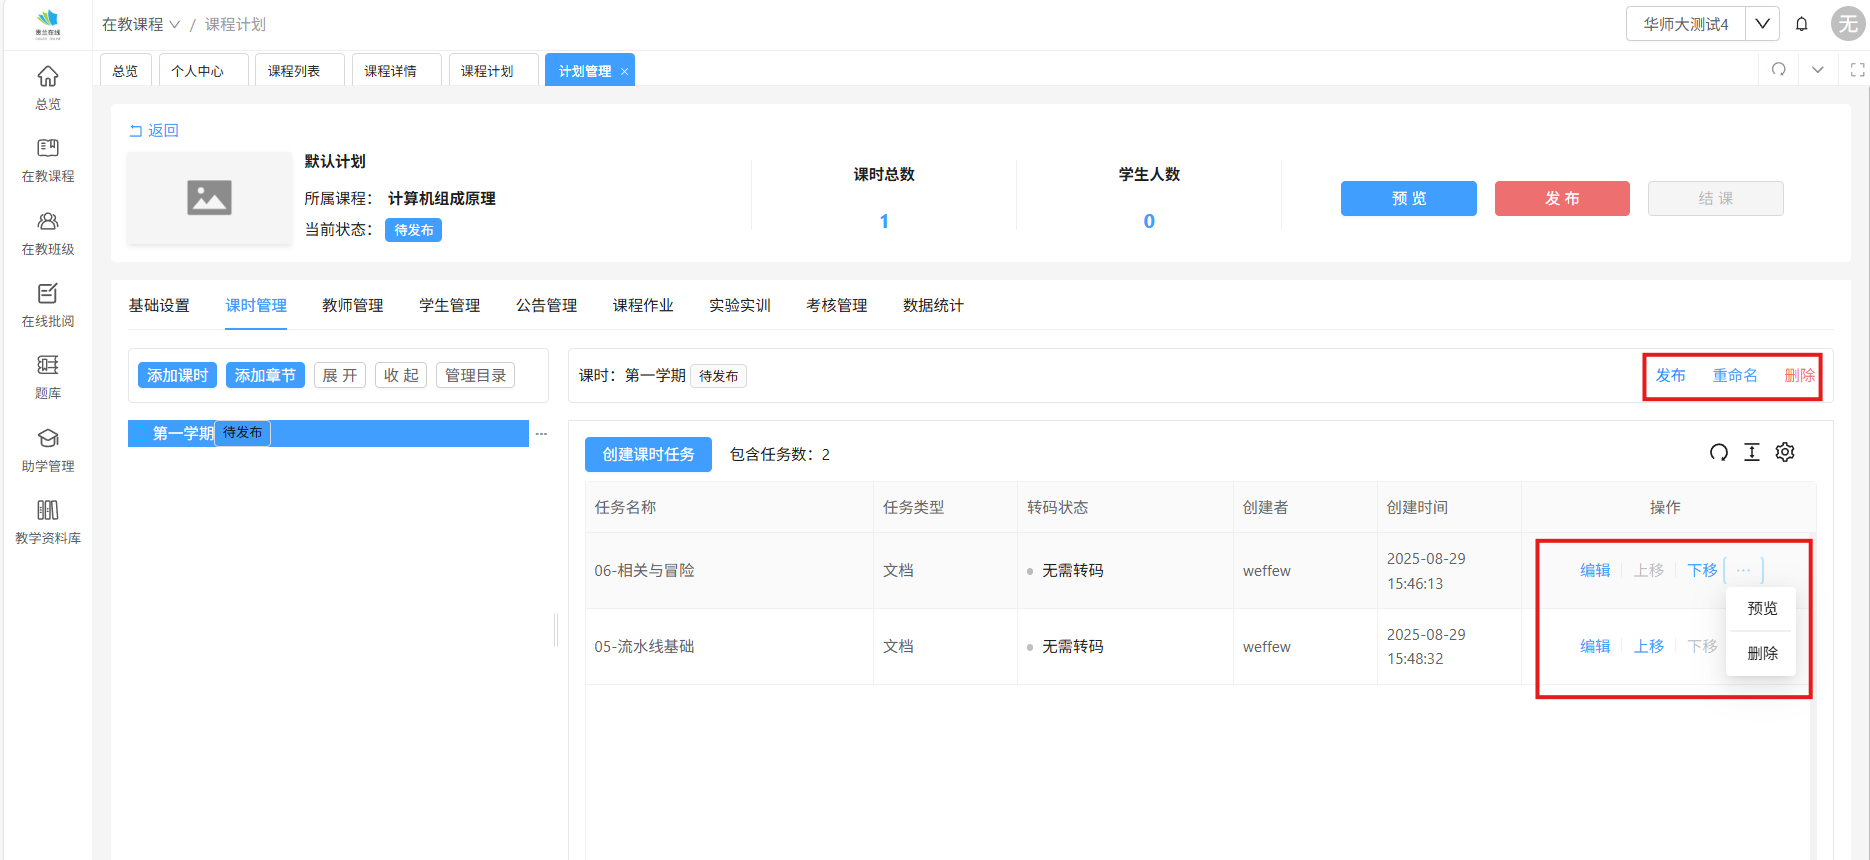Open more options for 第一学期 lesson

(x=541, y=434)
